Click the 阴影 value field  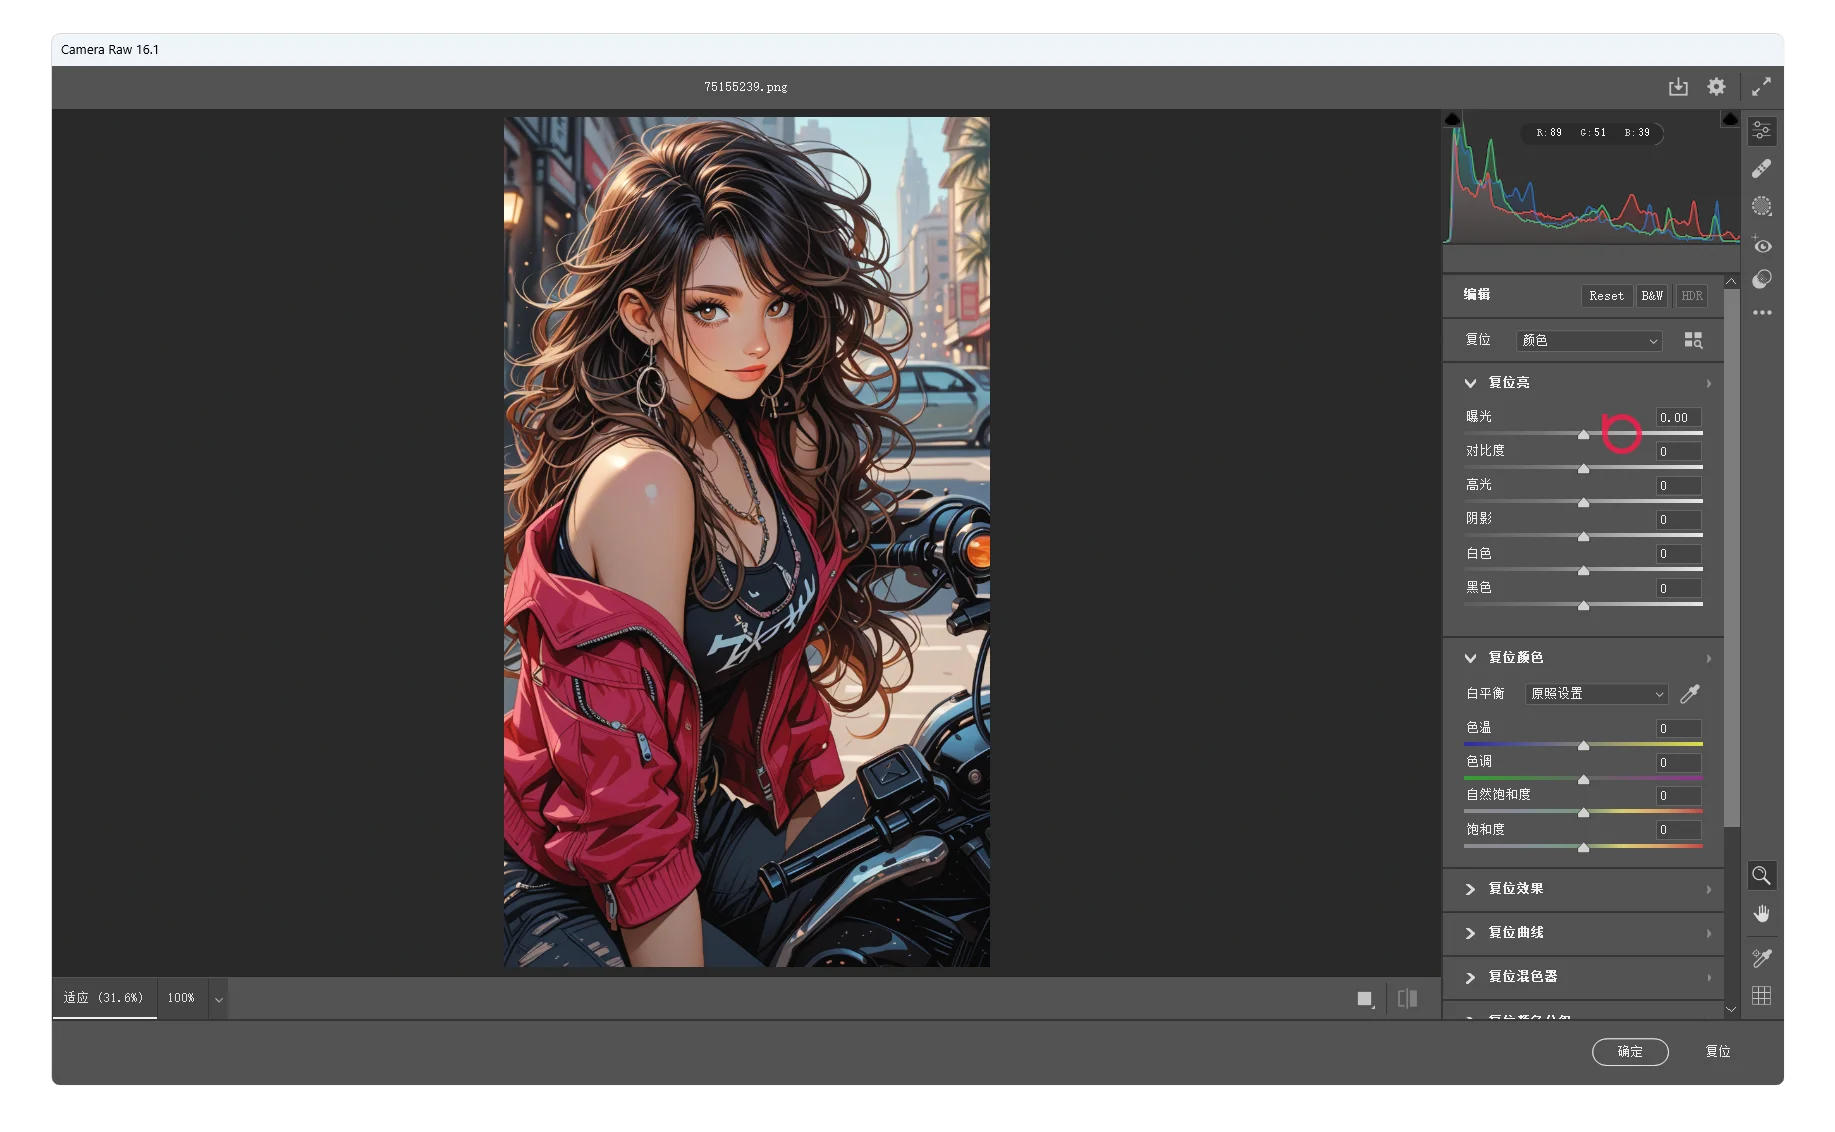1678,520
